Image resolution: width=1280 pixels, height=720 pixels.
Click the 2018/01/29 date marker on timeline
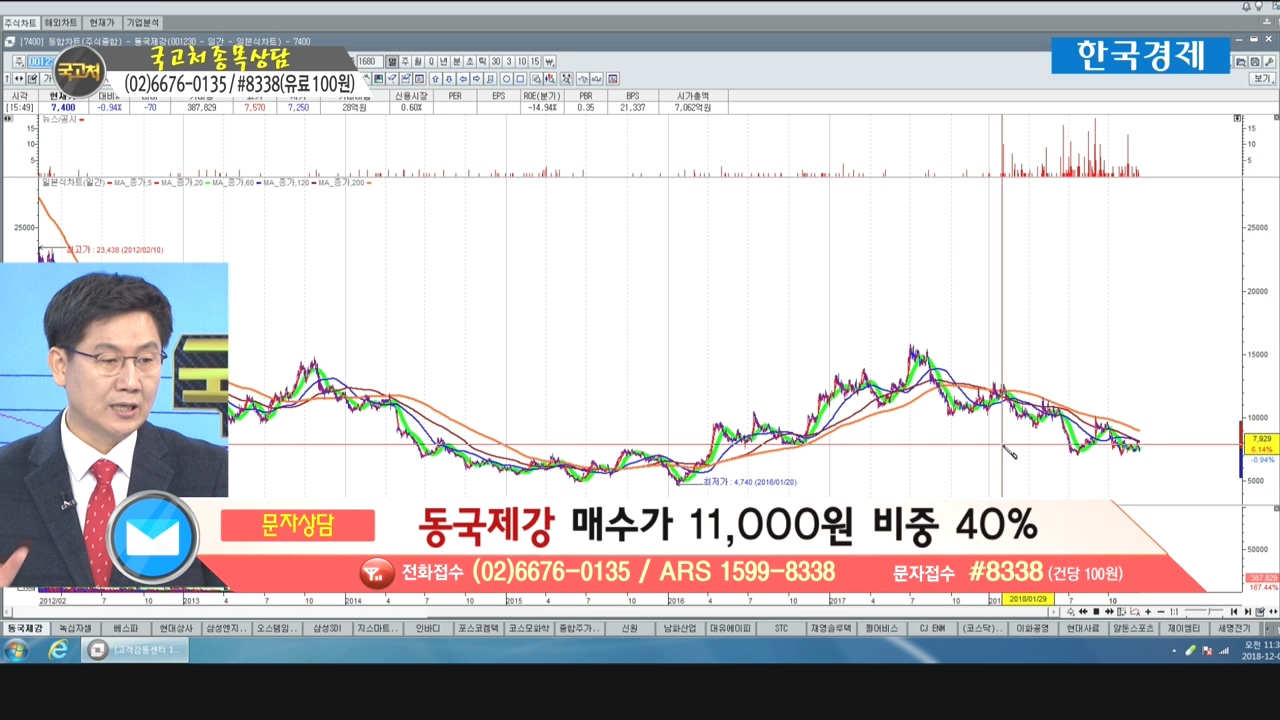(x=1027, y=599)
